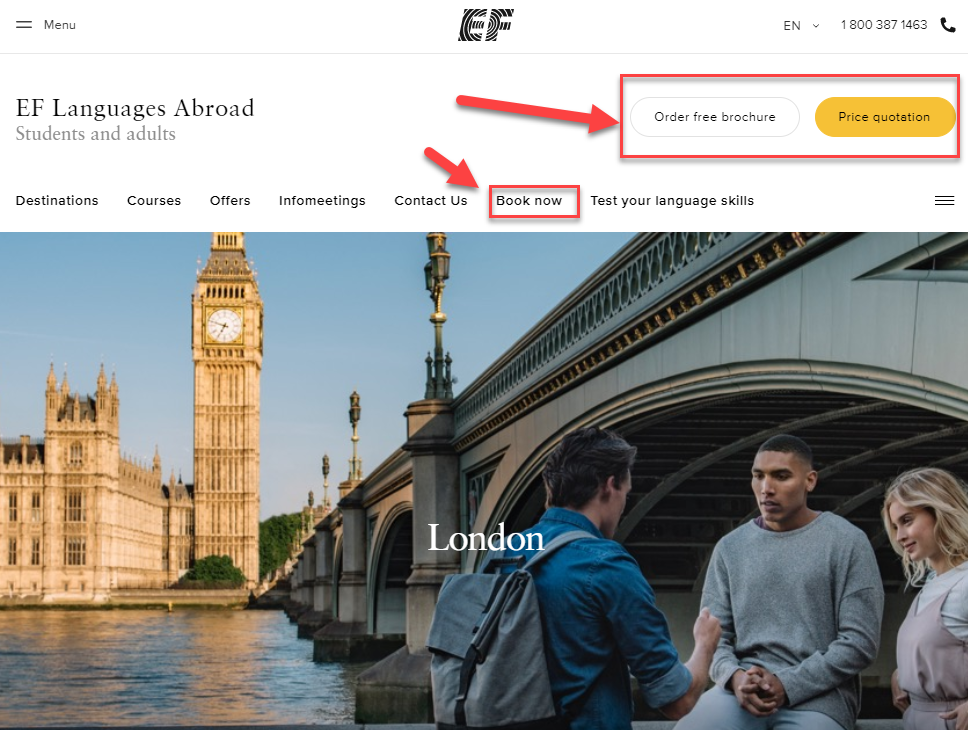Click the phone number 1 800 387 1463

point(883,25)
